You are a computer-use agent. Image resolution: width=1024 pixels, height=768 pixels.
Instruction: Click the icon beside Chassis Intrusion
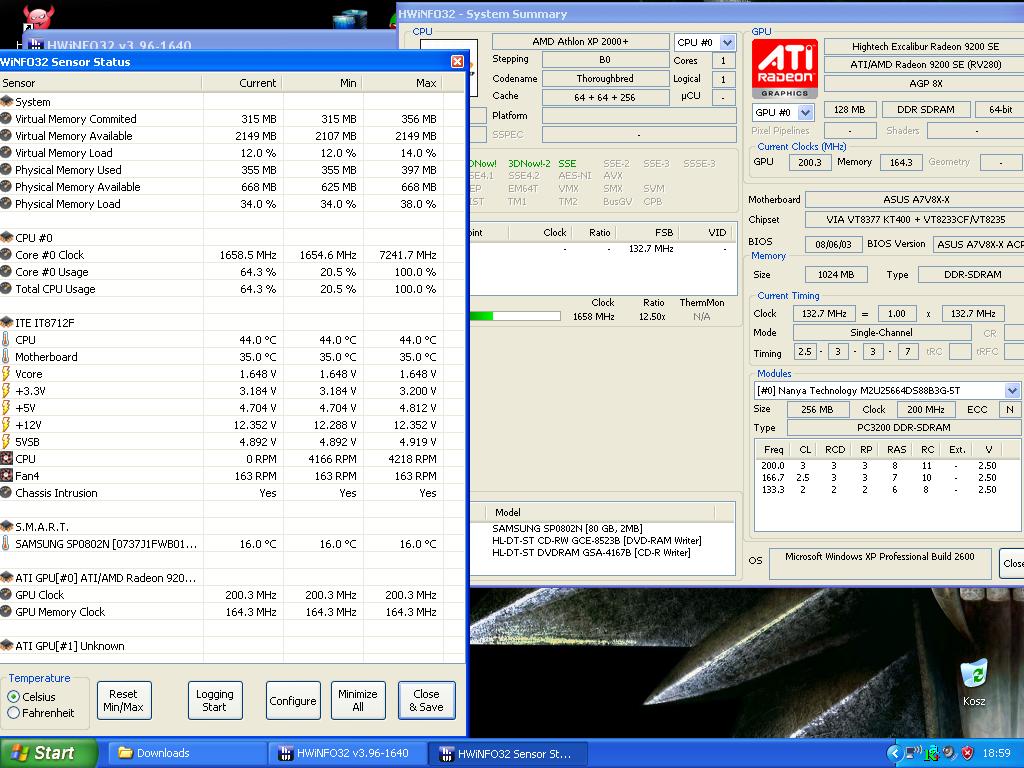pyautogui.click(x=6, y=492)
